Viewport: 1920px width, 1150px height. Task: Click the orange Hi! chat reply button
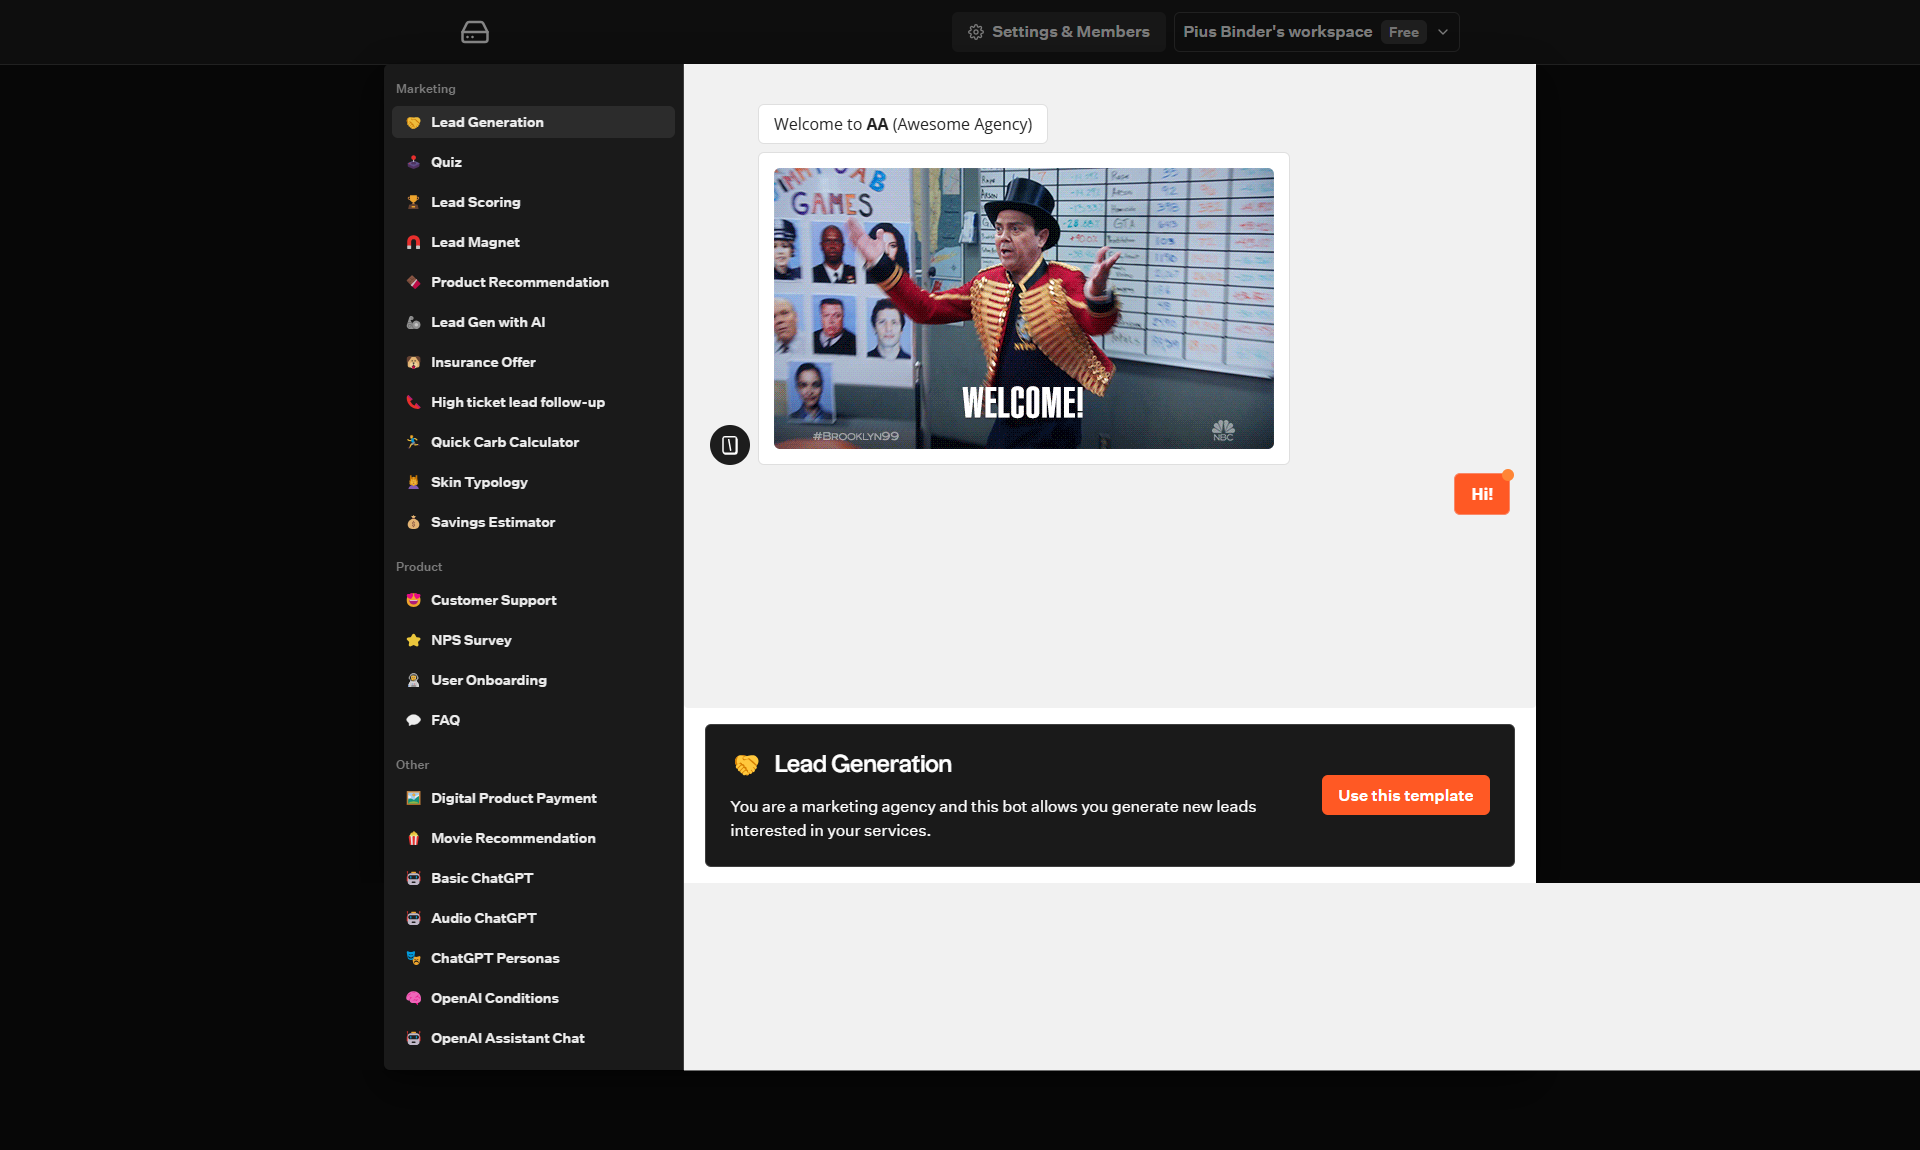click(x=1481, y=494)
